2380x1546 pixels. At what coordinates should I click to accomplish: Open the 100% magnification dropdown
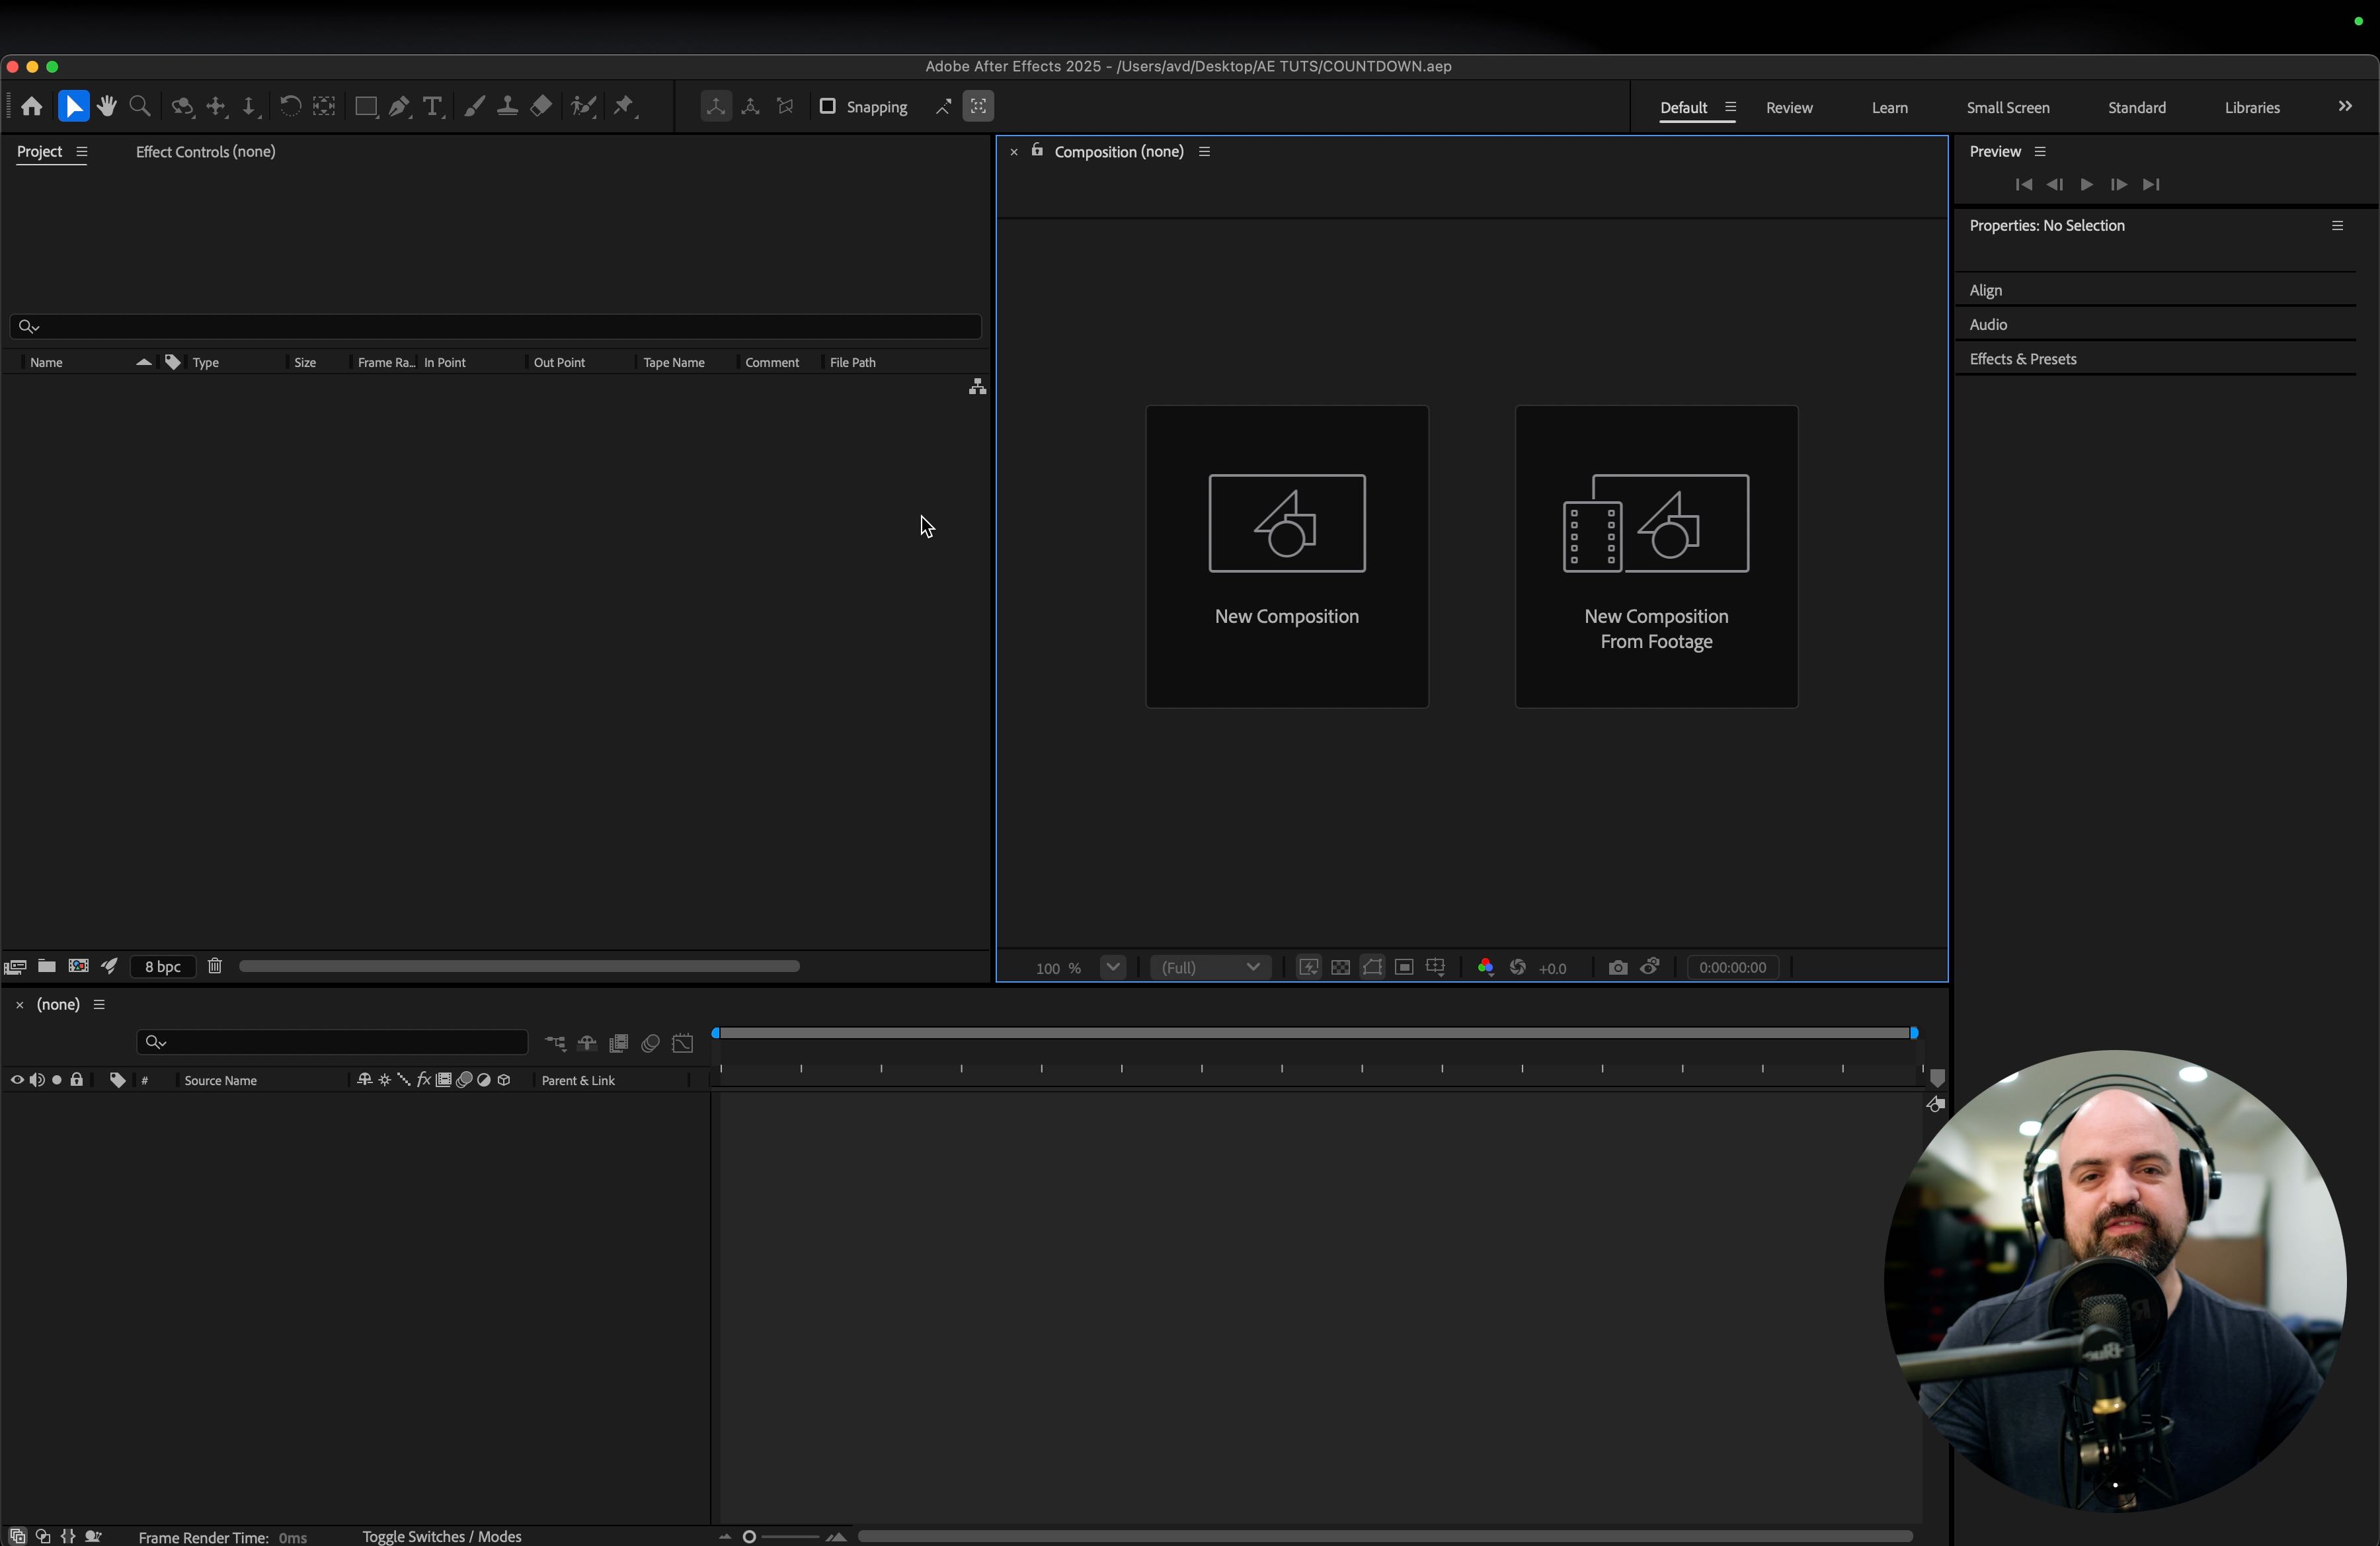coord(1113,967)
